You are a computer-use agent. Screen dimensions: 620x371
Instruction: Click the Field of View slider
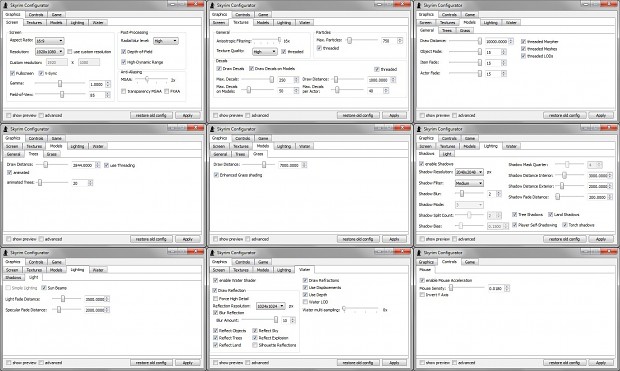coord(60,95)
